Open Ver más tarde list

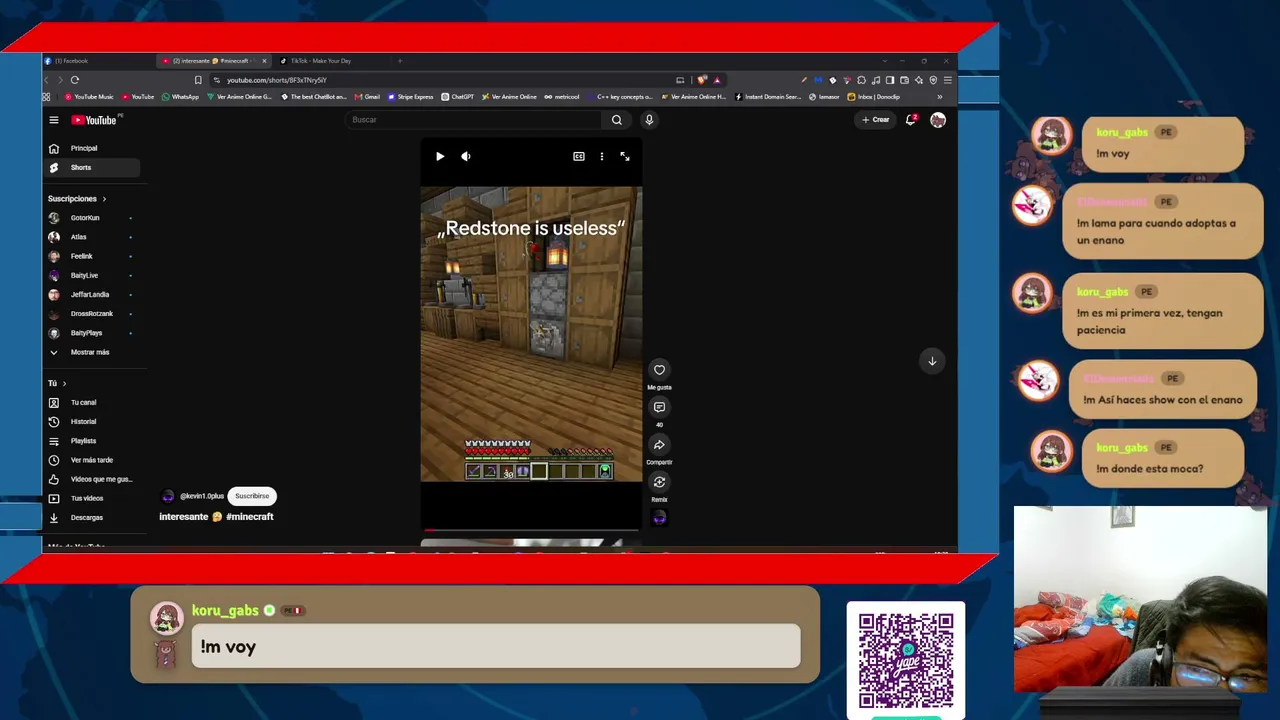[x=92, y=460]
